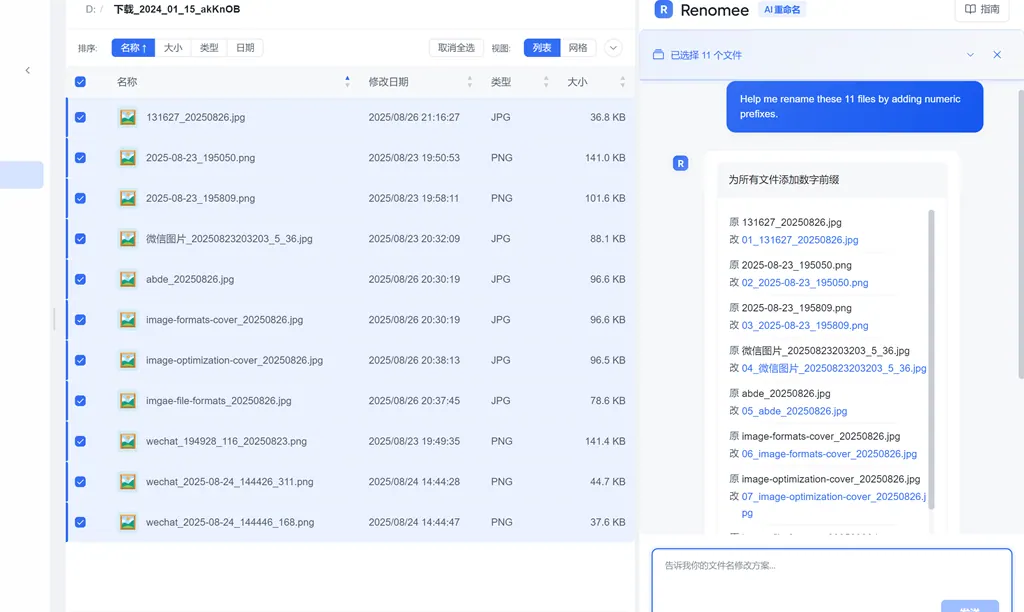
Task: Click the selected files folder icon
Action: (x=658, y=55)
